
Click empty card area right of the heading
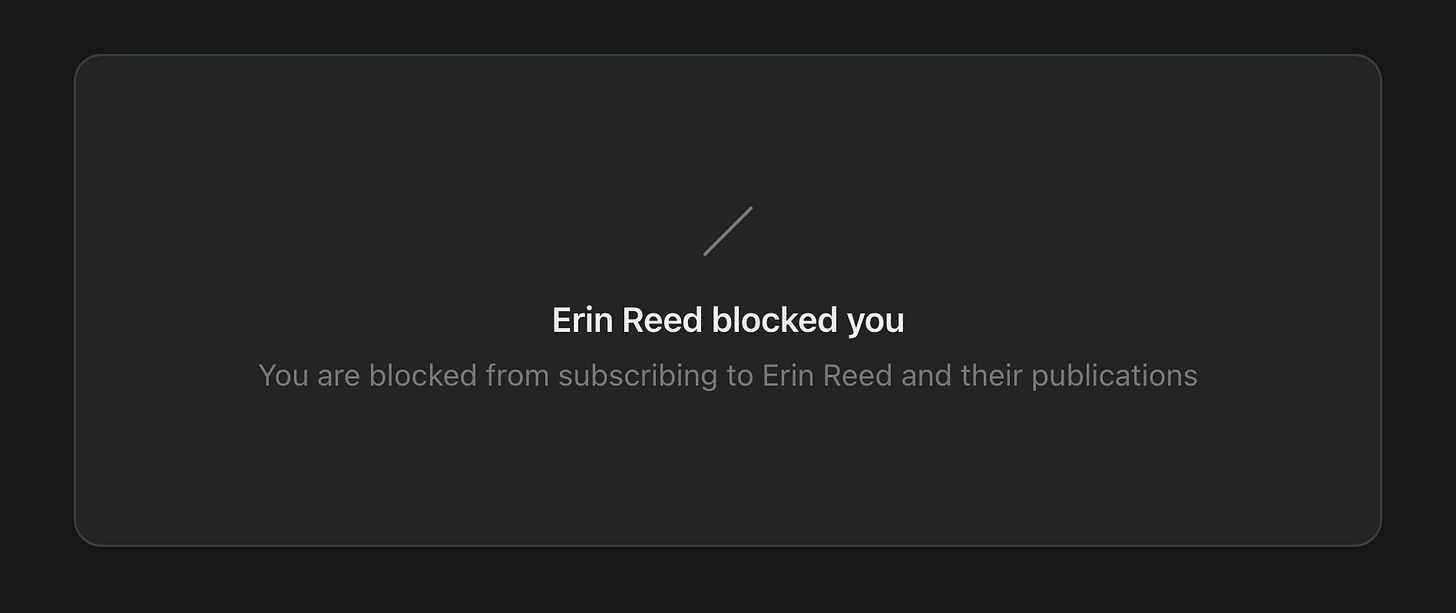click(1140, 320)
